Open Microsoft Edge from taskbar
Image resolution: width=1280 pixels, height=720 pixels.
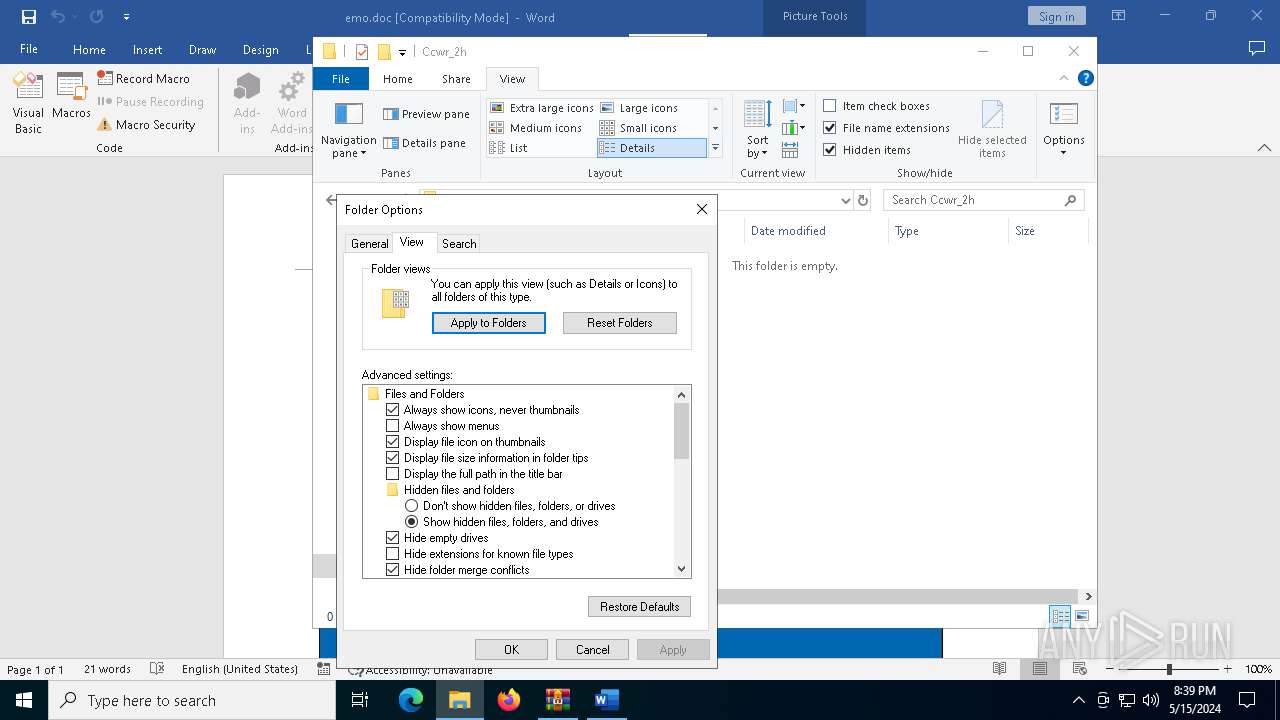(411, 700)
